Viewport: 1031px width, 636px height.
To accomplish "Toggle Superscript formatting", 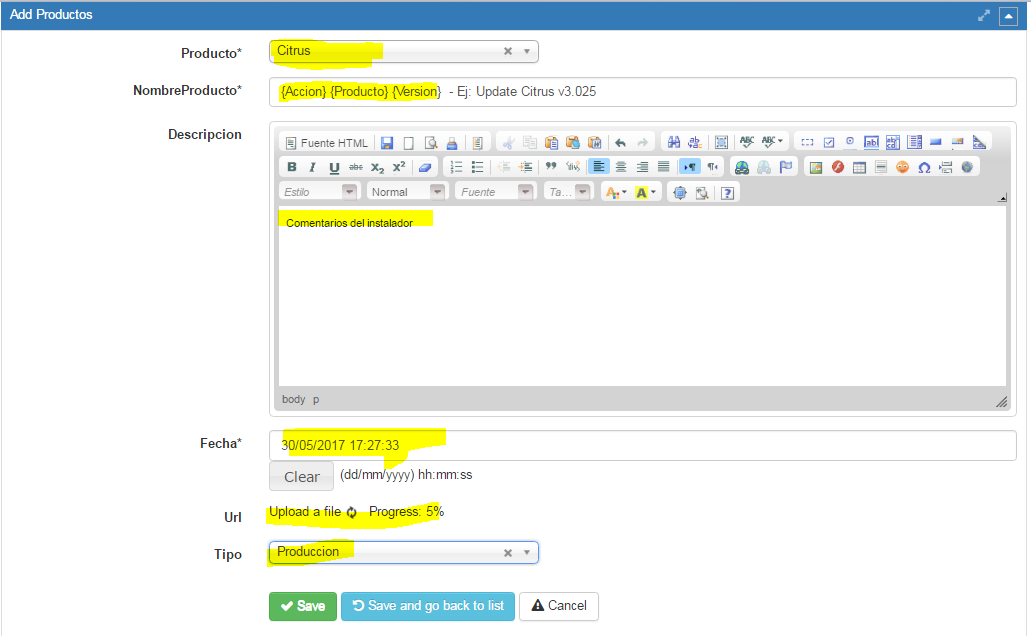I will (x=399, y=167).
